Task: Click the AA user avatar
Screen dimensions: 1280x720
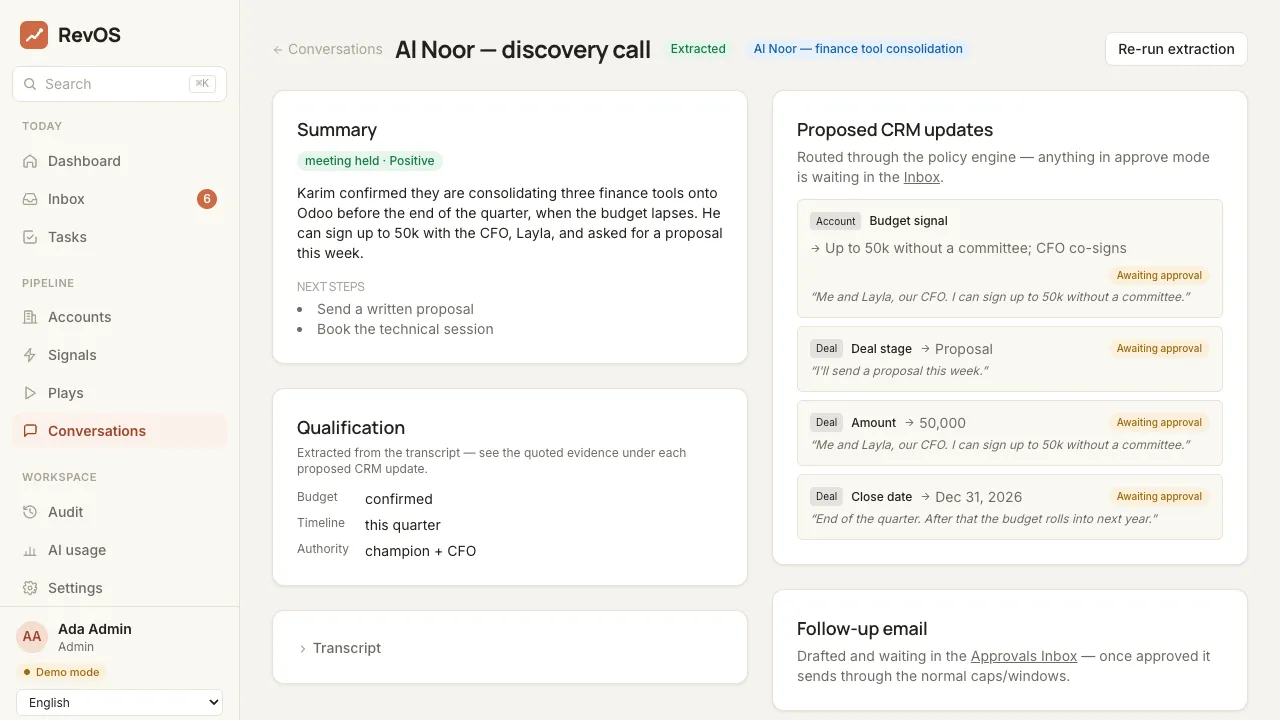Action: (x=32, y=637)
